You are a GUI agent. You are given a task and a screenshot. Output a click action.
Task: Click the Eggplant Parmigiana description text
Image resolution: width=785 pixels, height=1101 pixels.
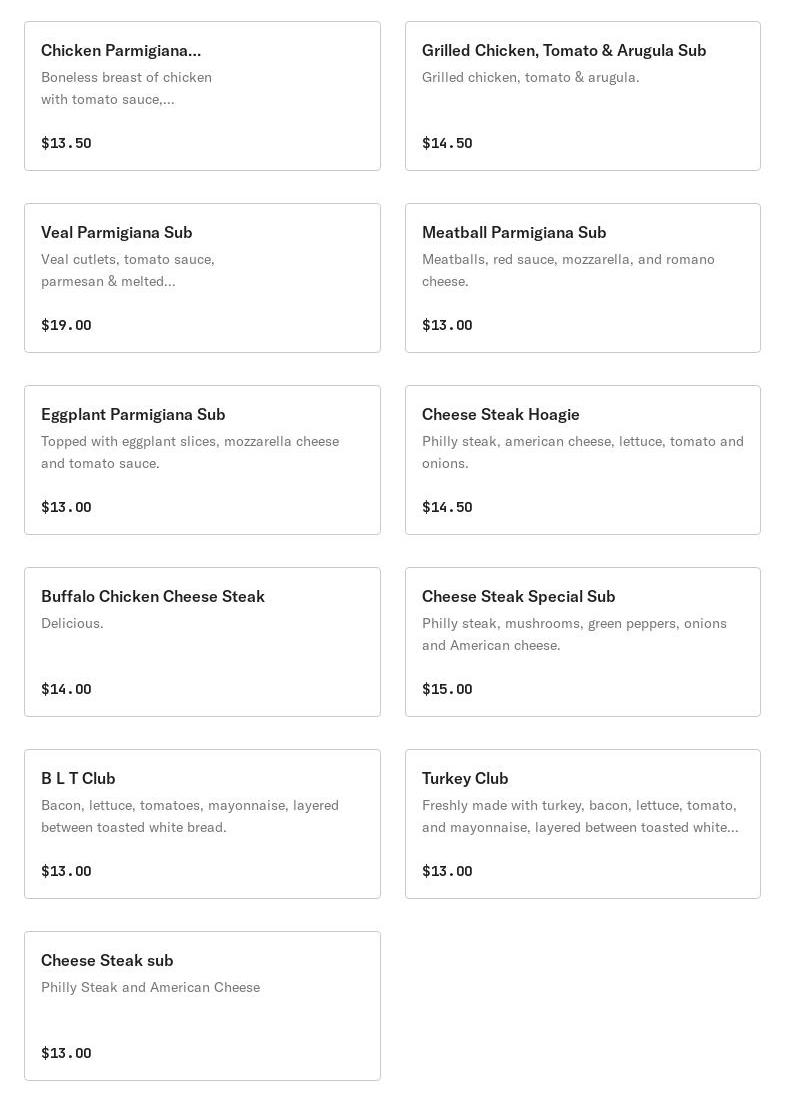tap(190, 452)
